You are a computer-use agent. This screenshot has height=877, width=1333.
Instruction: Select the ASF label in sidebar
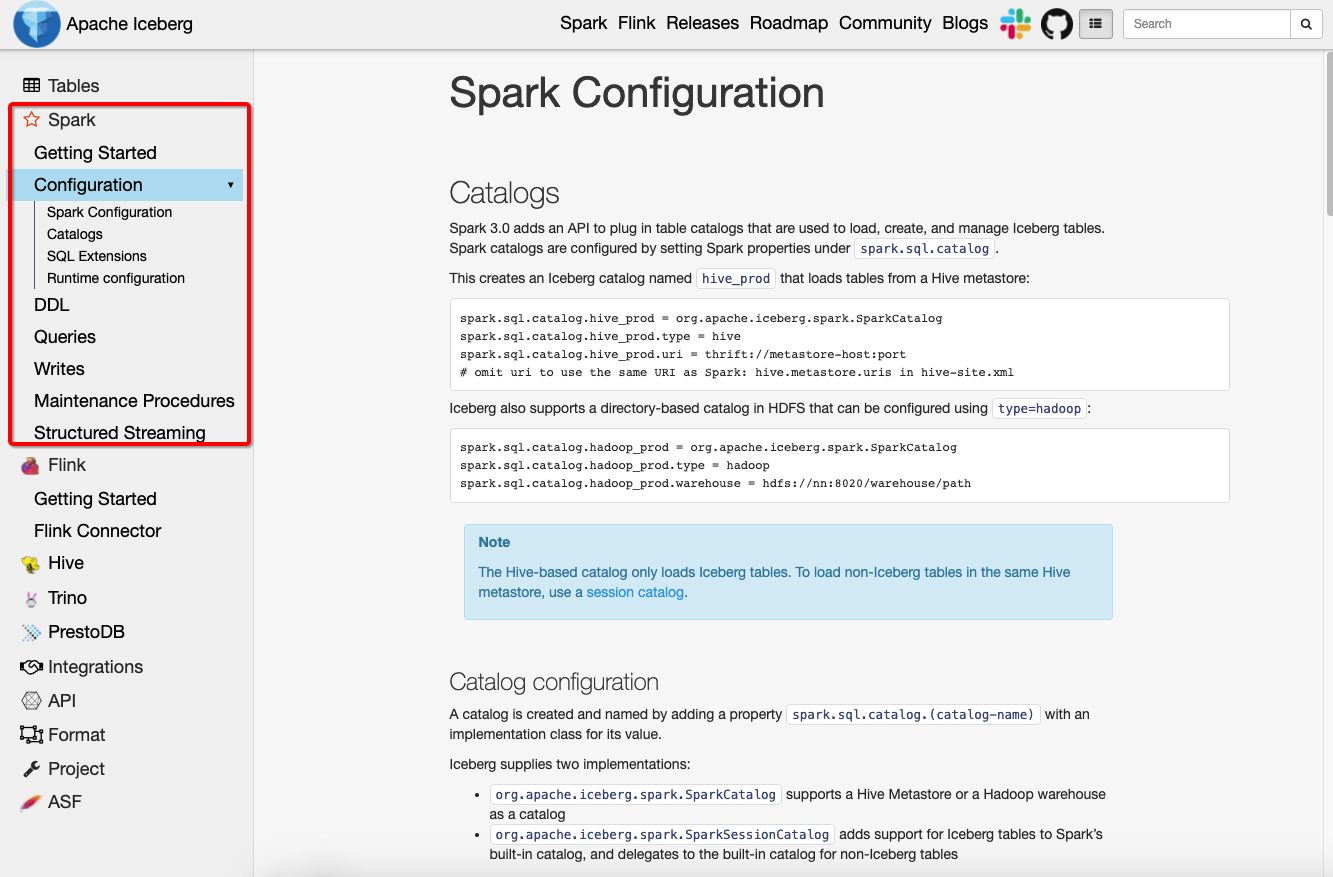pos(65,802)
